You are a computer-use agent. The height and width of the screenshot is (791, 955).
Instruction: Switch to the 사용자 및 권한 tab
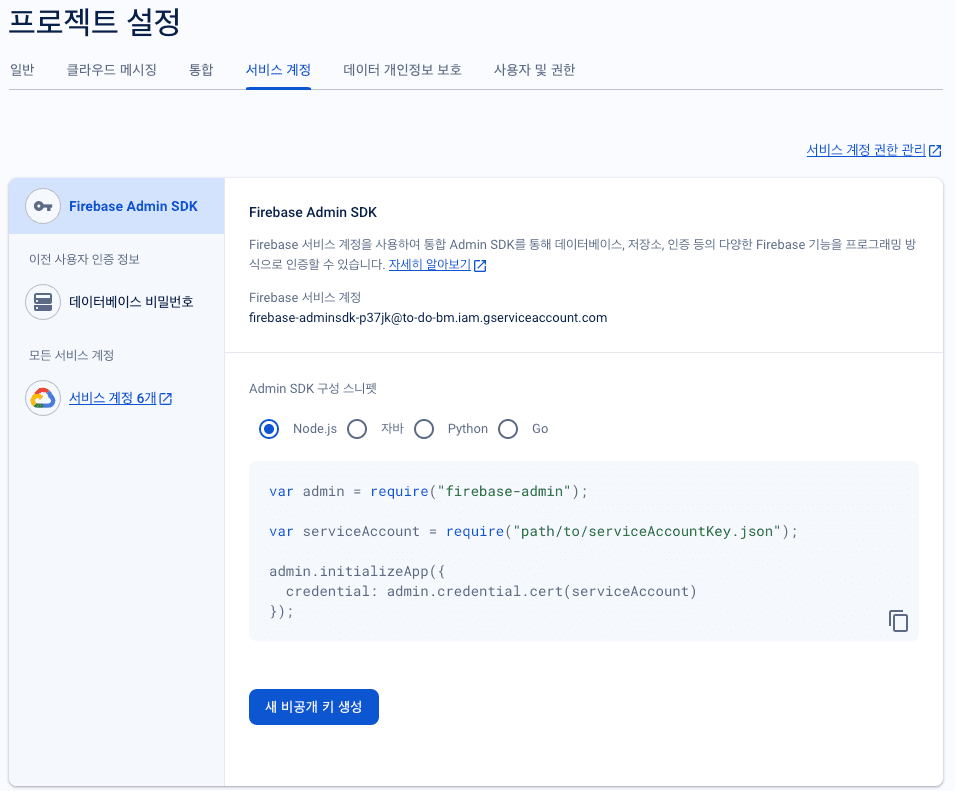point(534,70)
